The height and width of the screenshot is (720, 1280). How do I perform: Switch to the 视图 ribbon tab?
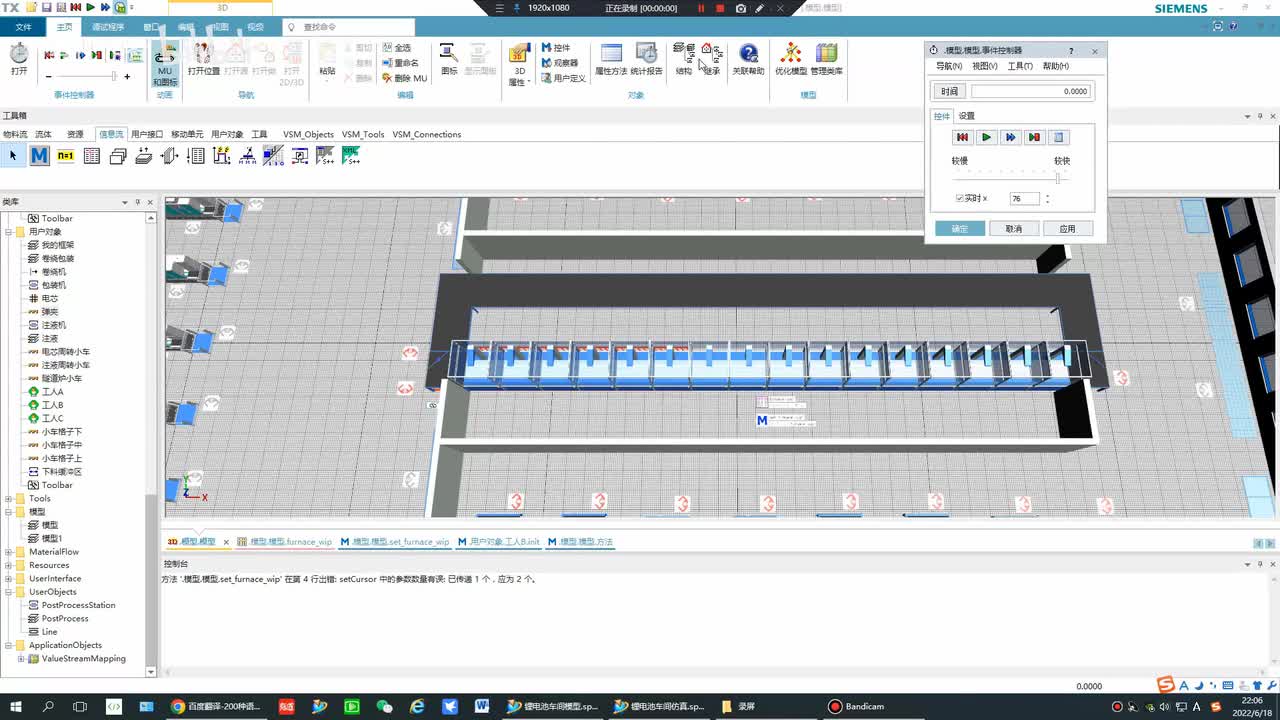click(x=221, y=27)
